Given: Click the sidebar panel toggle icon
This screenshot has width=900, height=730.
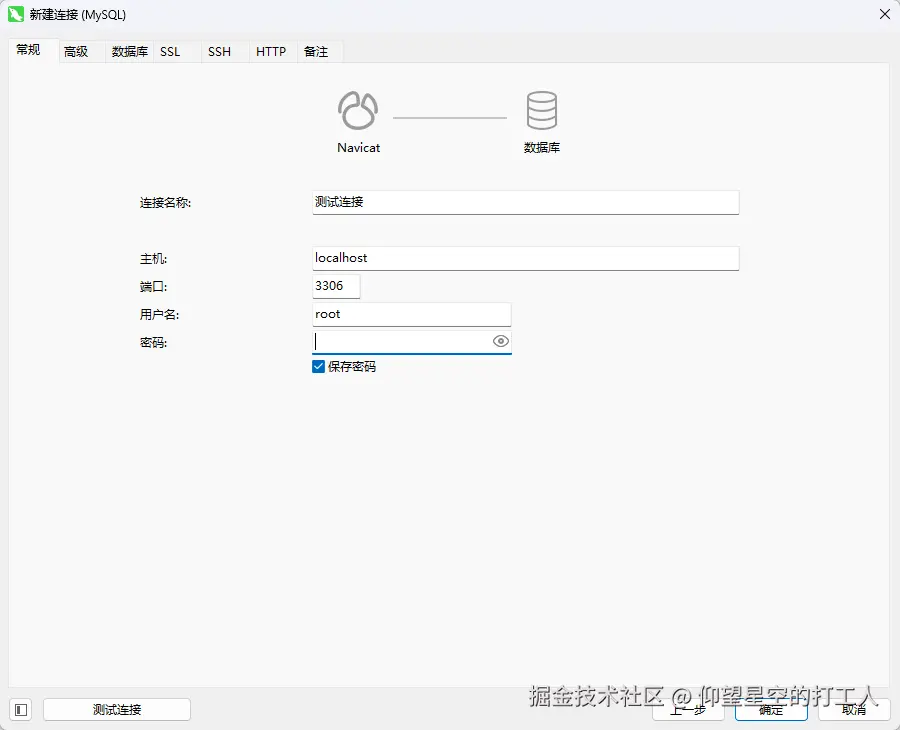Looking at the screenshot, I should (21, 710).
